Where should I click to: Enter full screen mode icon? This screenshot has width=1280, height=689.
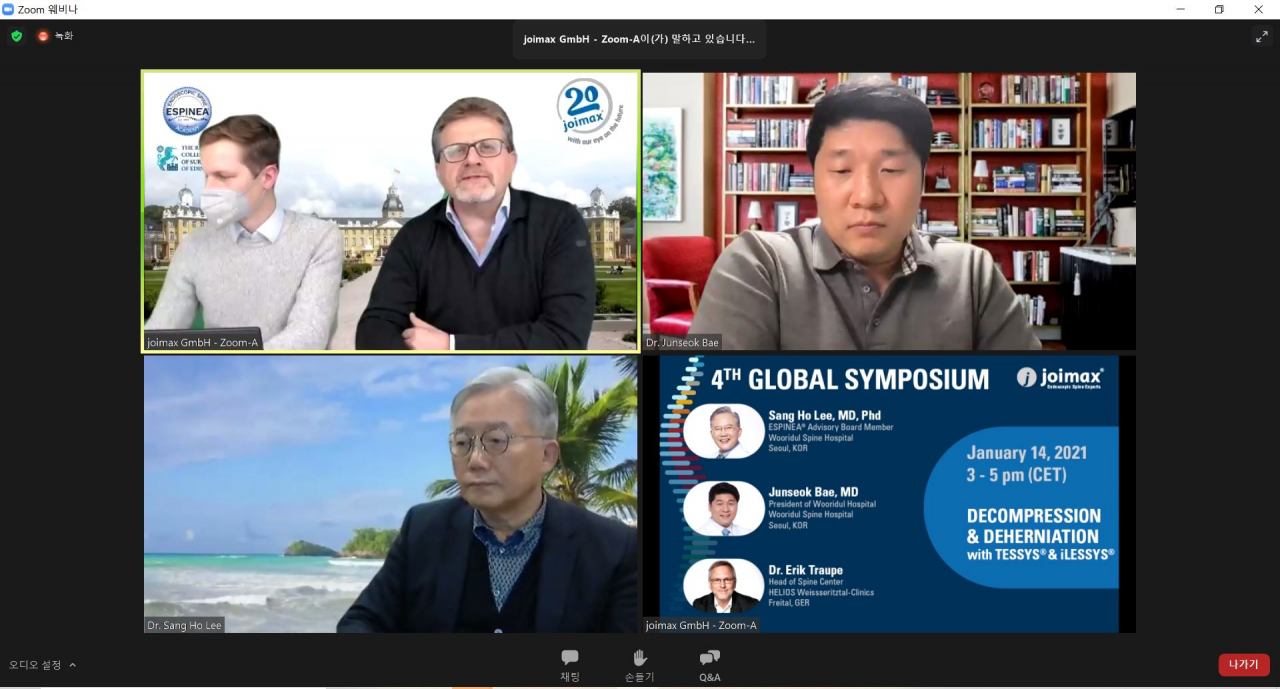click(x=1262, y=37)
